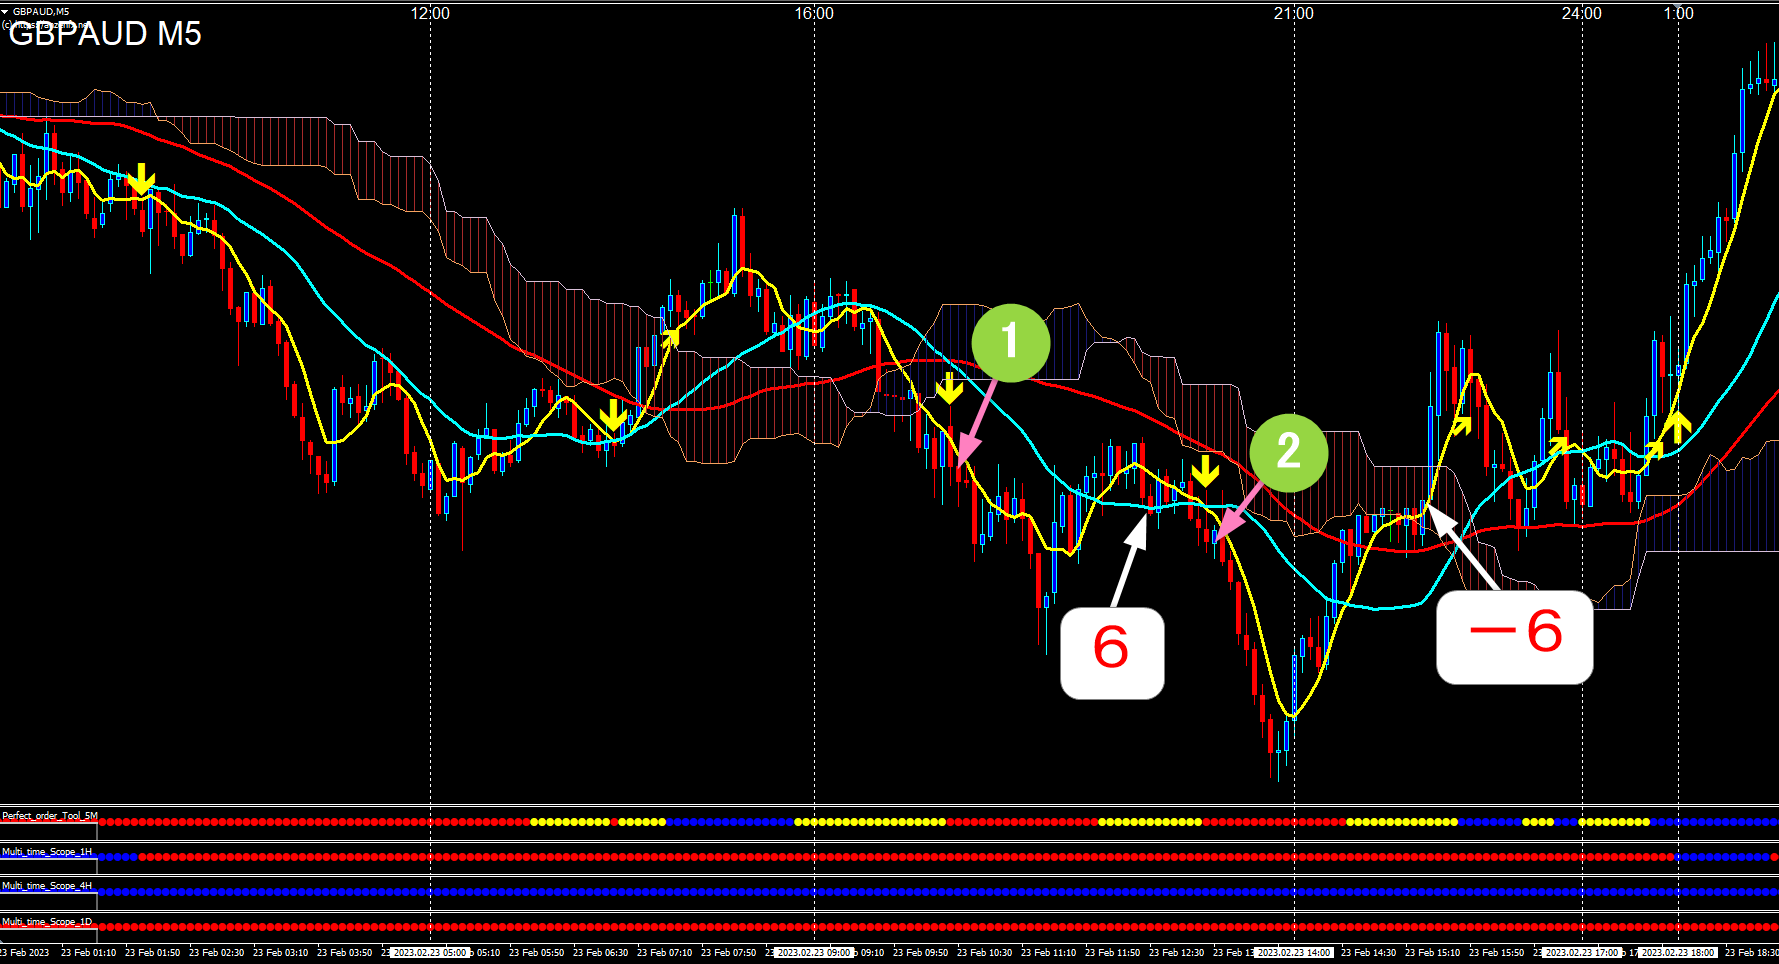This screenshot has height=964, width=1779.
Task: Click the 23 Feb 14:30 time axis label
Action: pos(1369,953)
